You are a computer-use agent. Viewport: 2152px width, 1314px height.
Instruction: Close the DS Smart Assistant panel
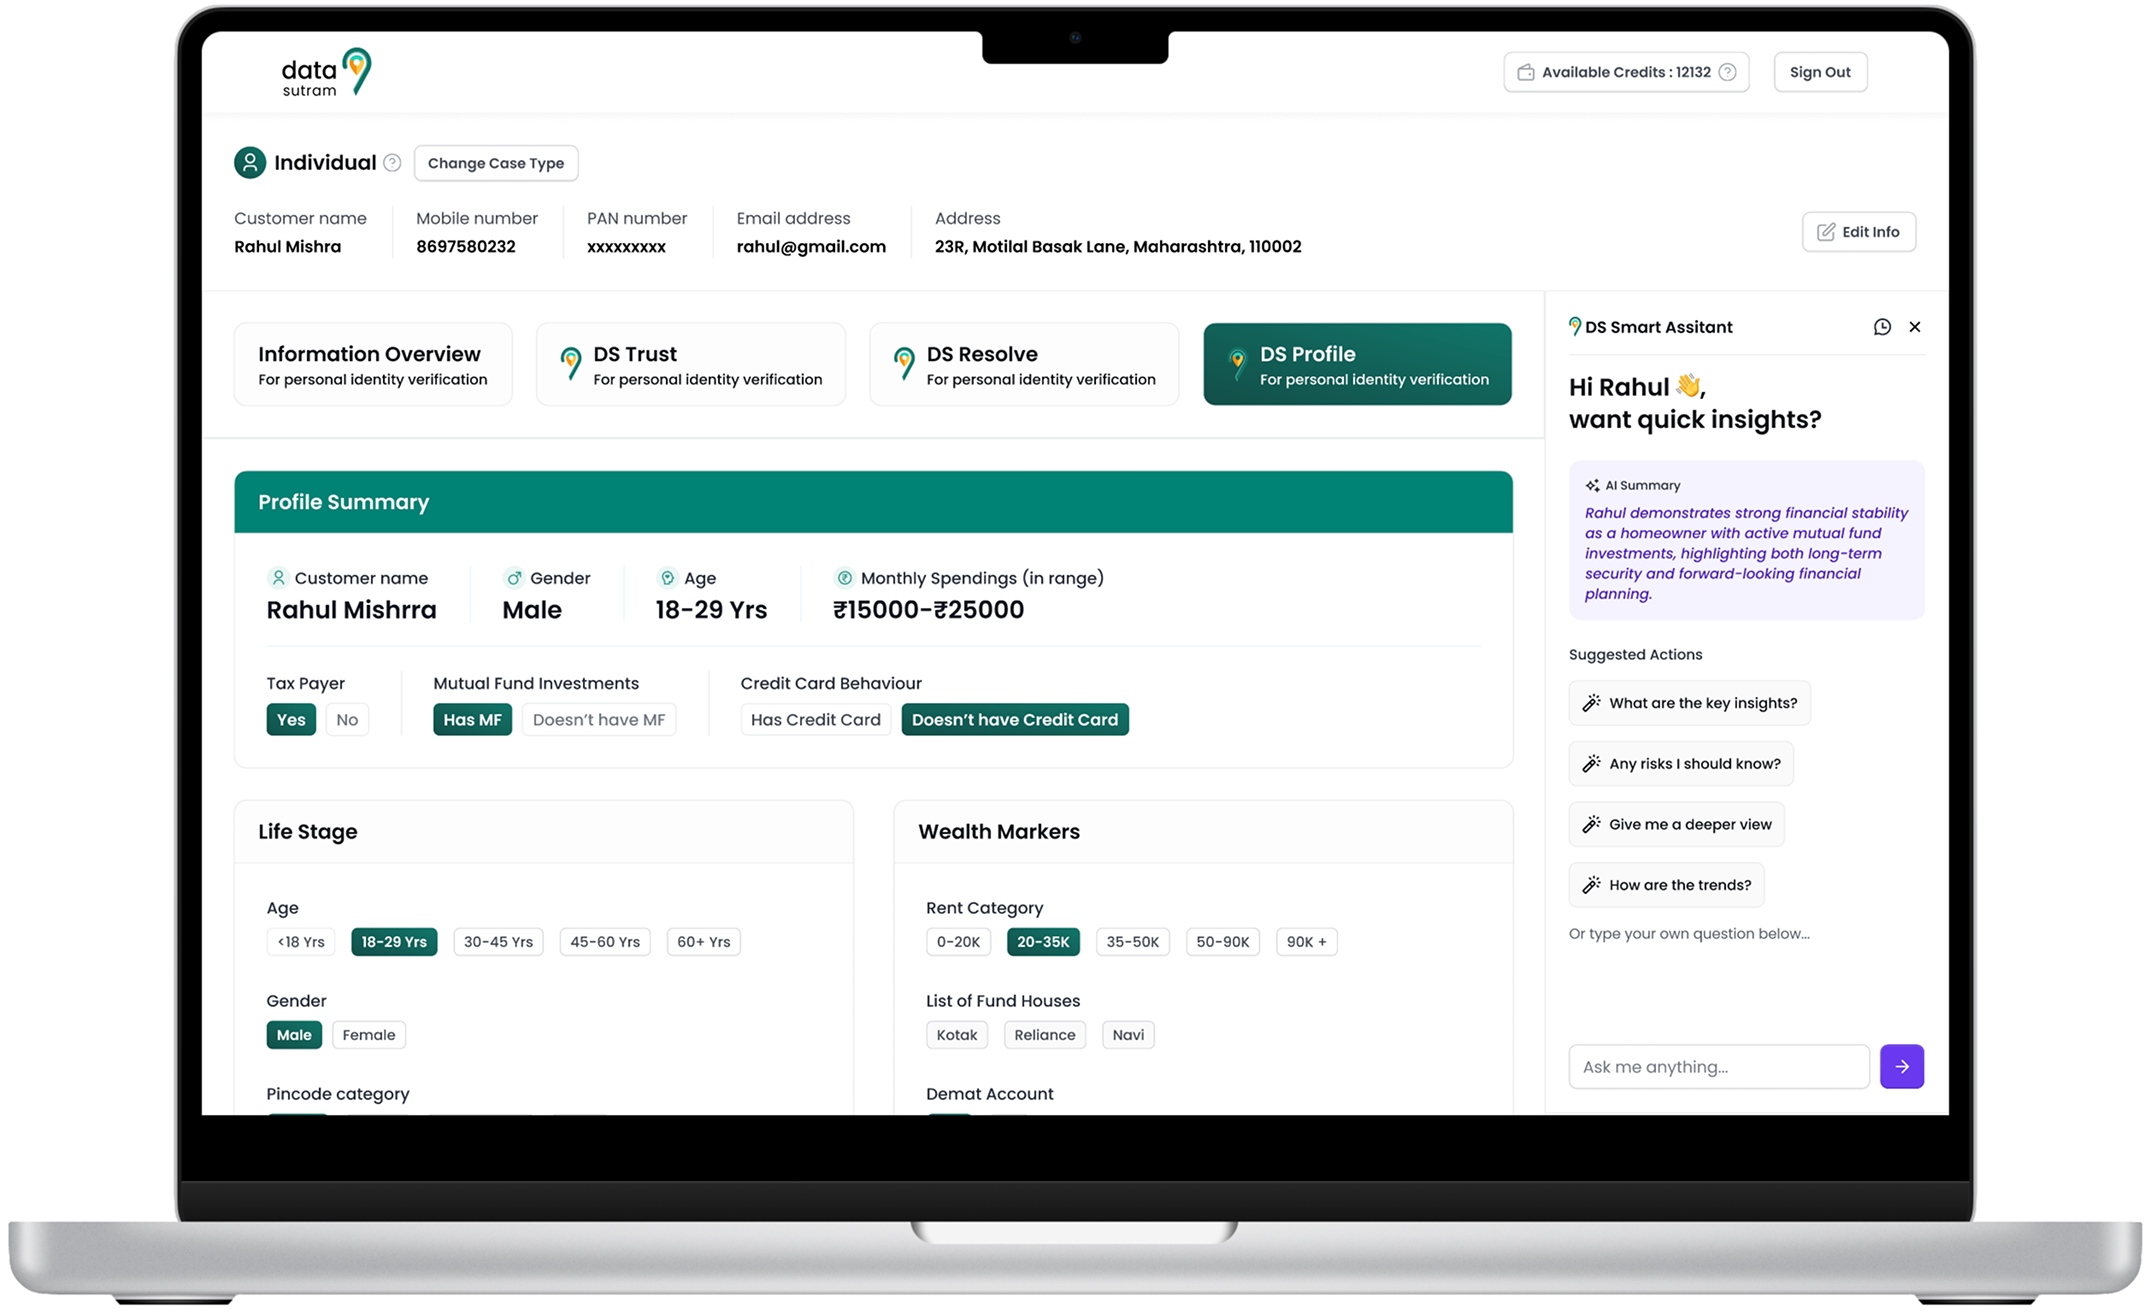[x=1915, y=327]
